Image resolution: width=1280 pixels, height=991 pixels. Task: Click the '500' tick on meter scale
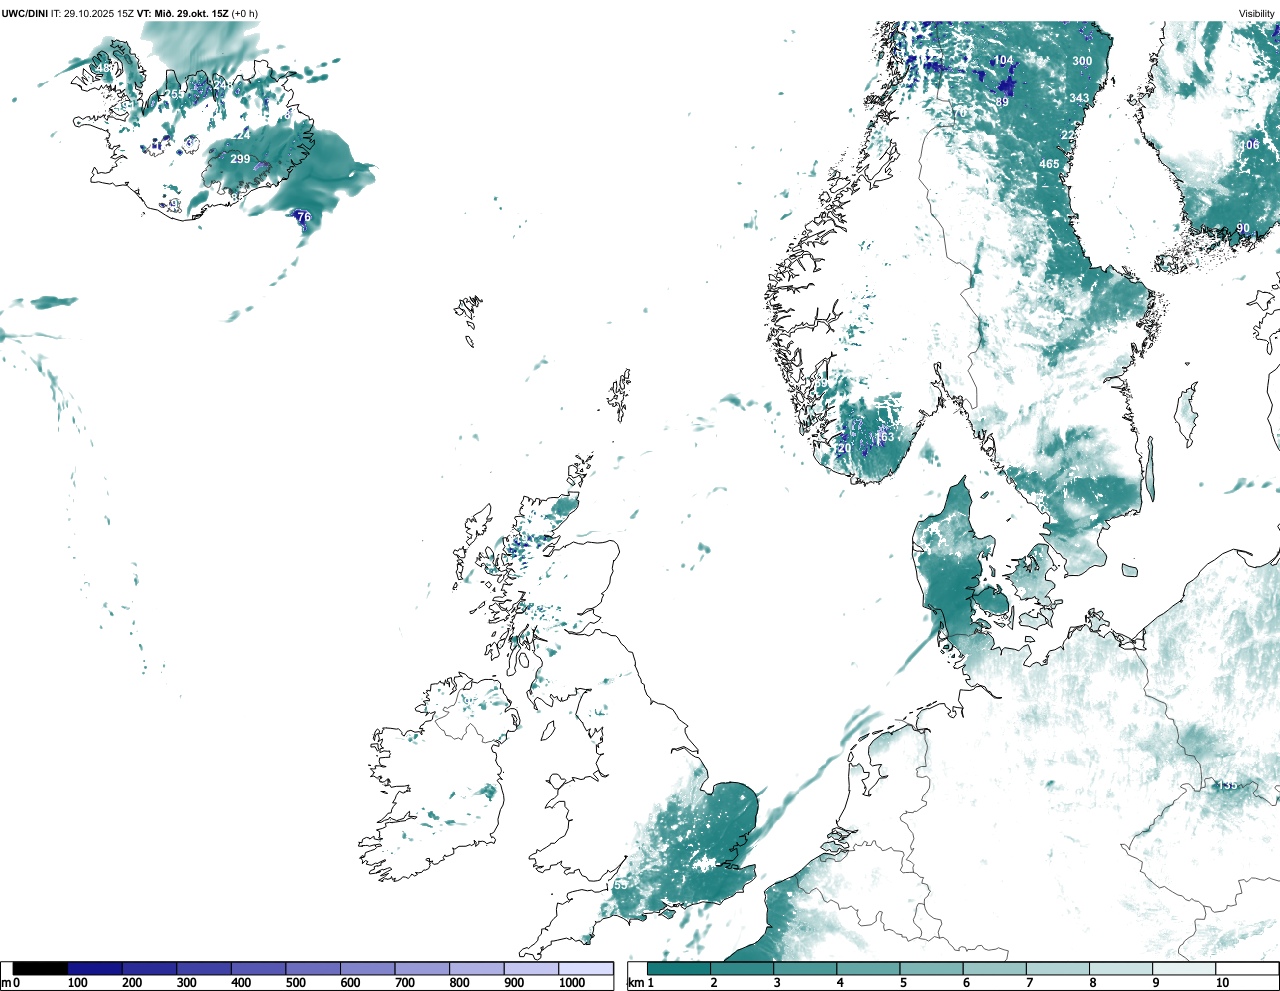click(295, 983)
